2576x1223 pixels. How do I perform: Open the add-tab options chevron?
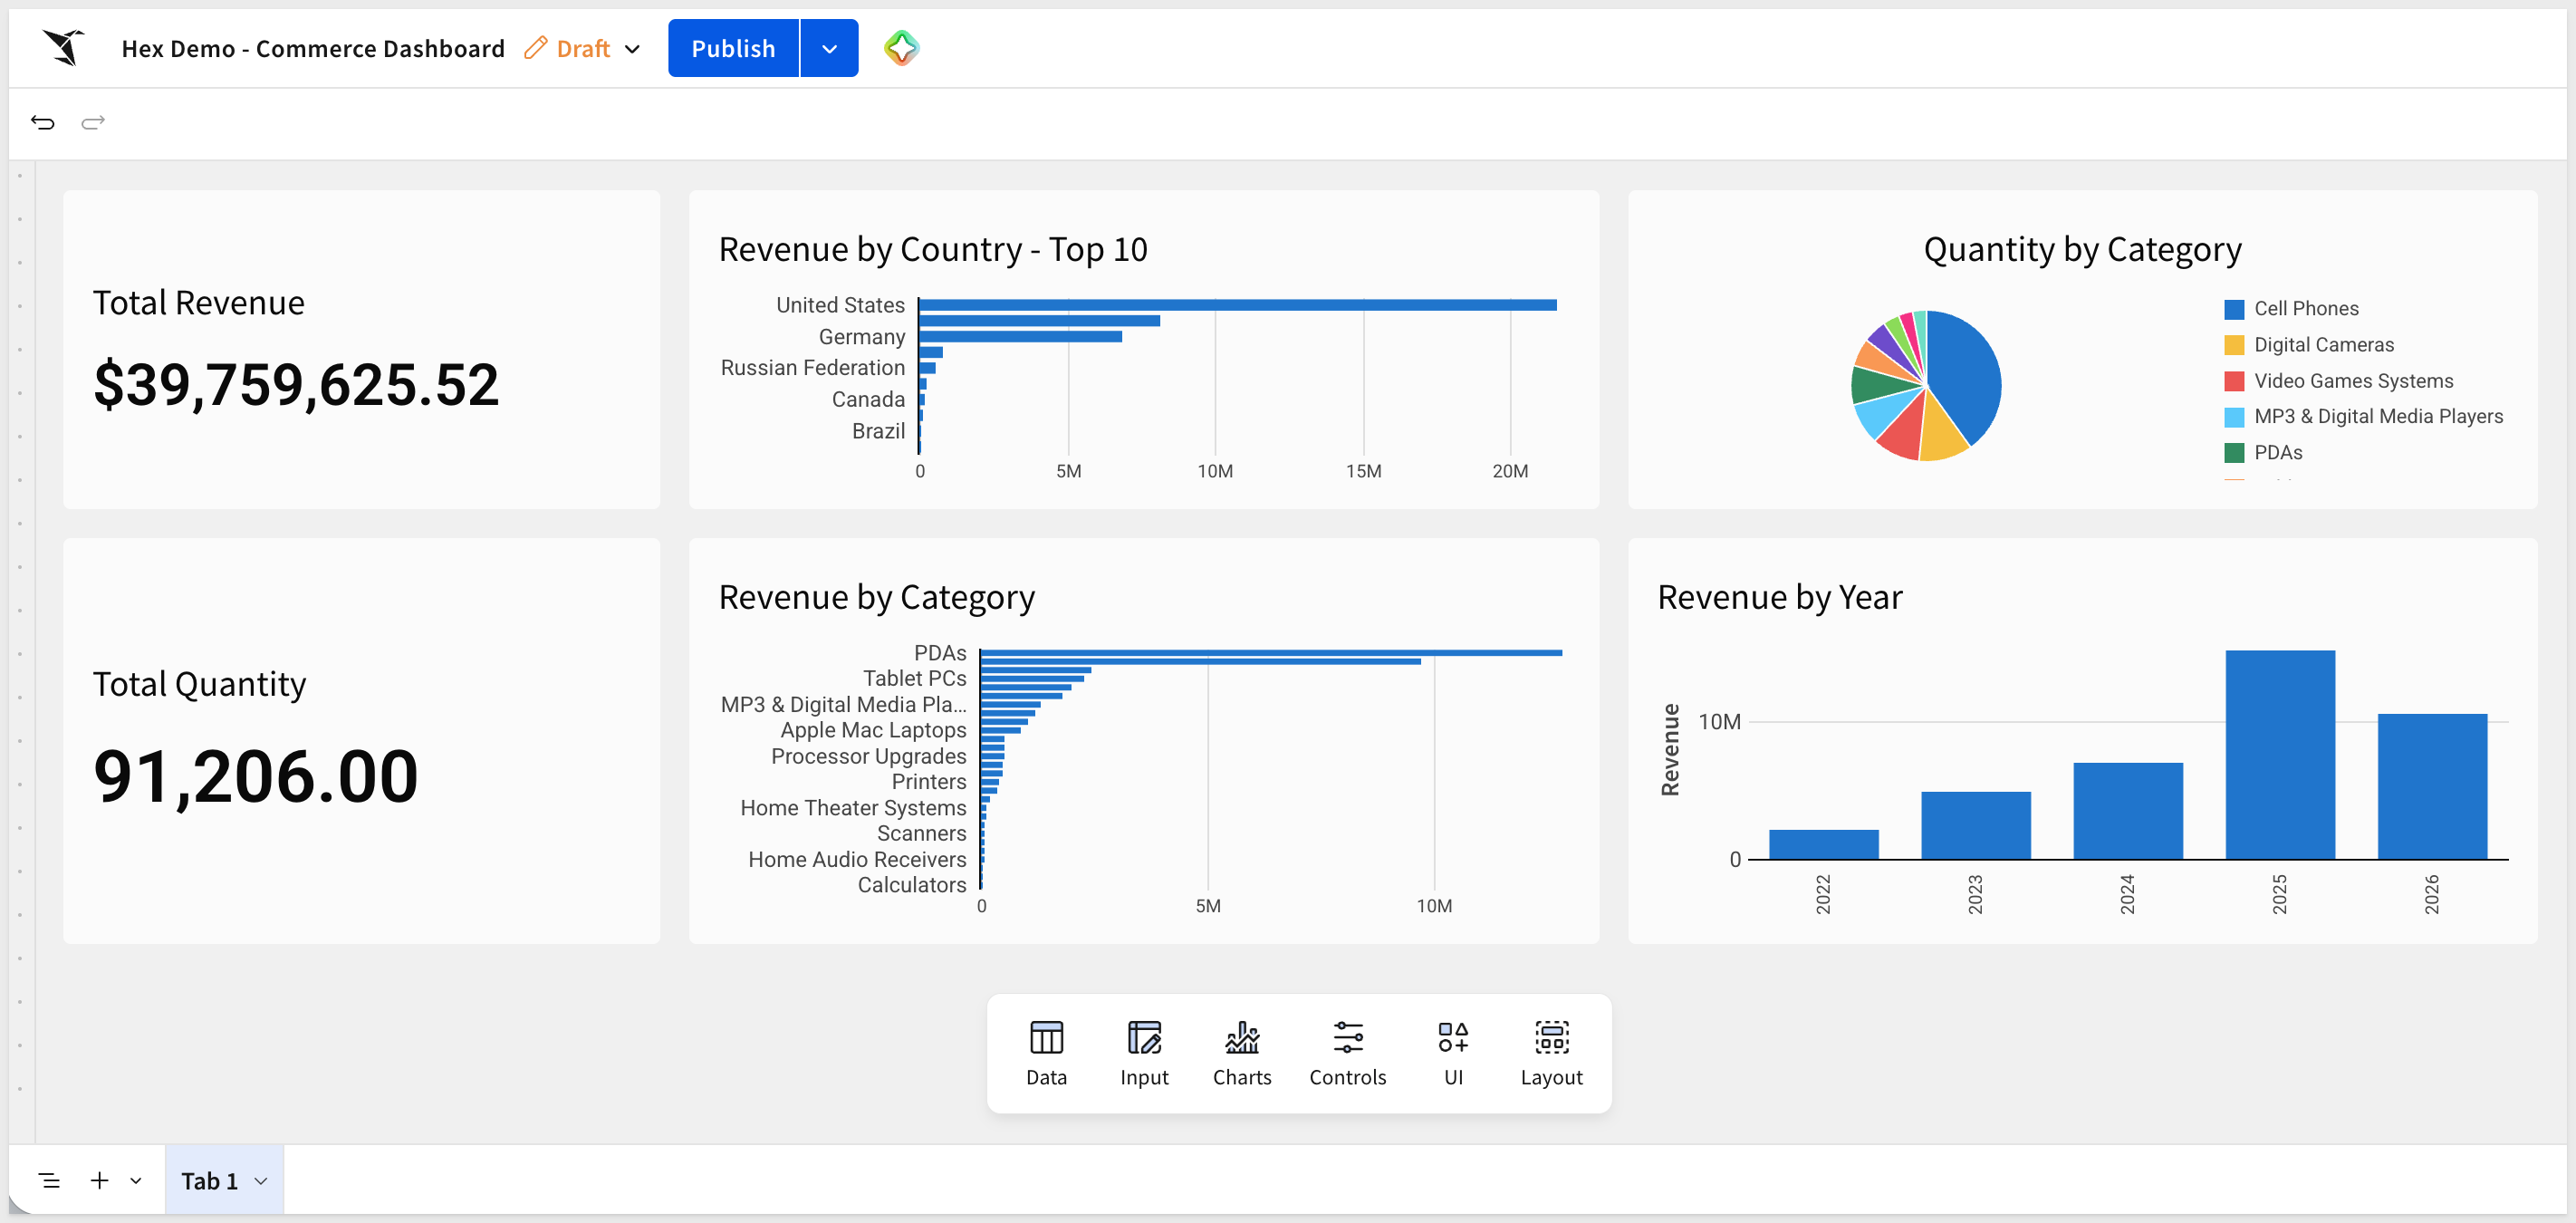point(135,1180)
